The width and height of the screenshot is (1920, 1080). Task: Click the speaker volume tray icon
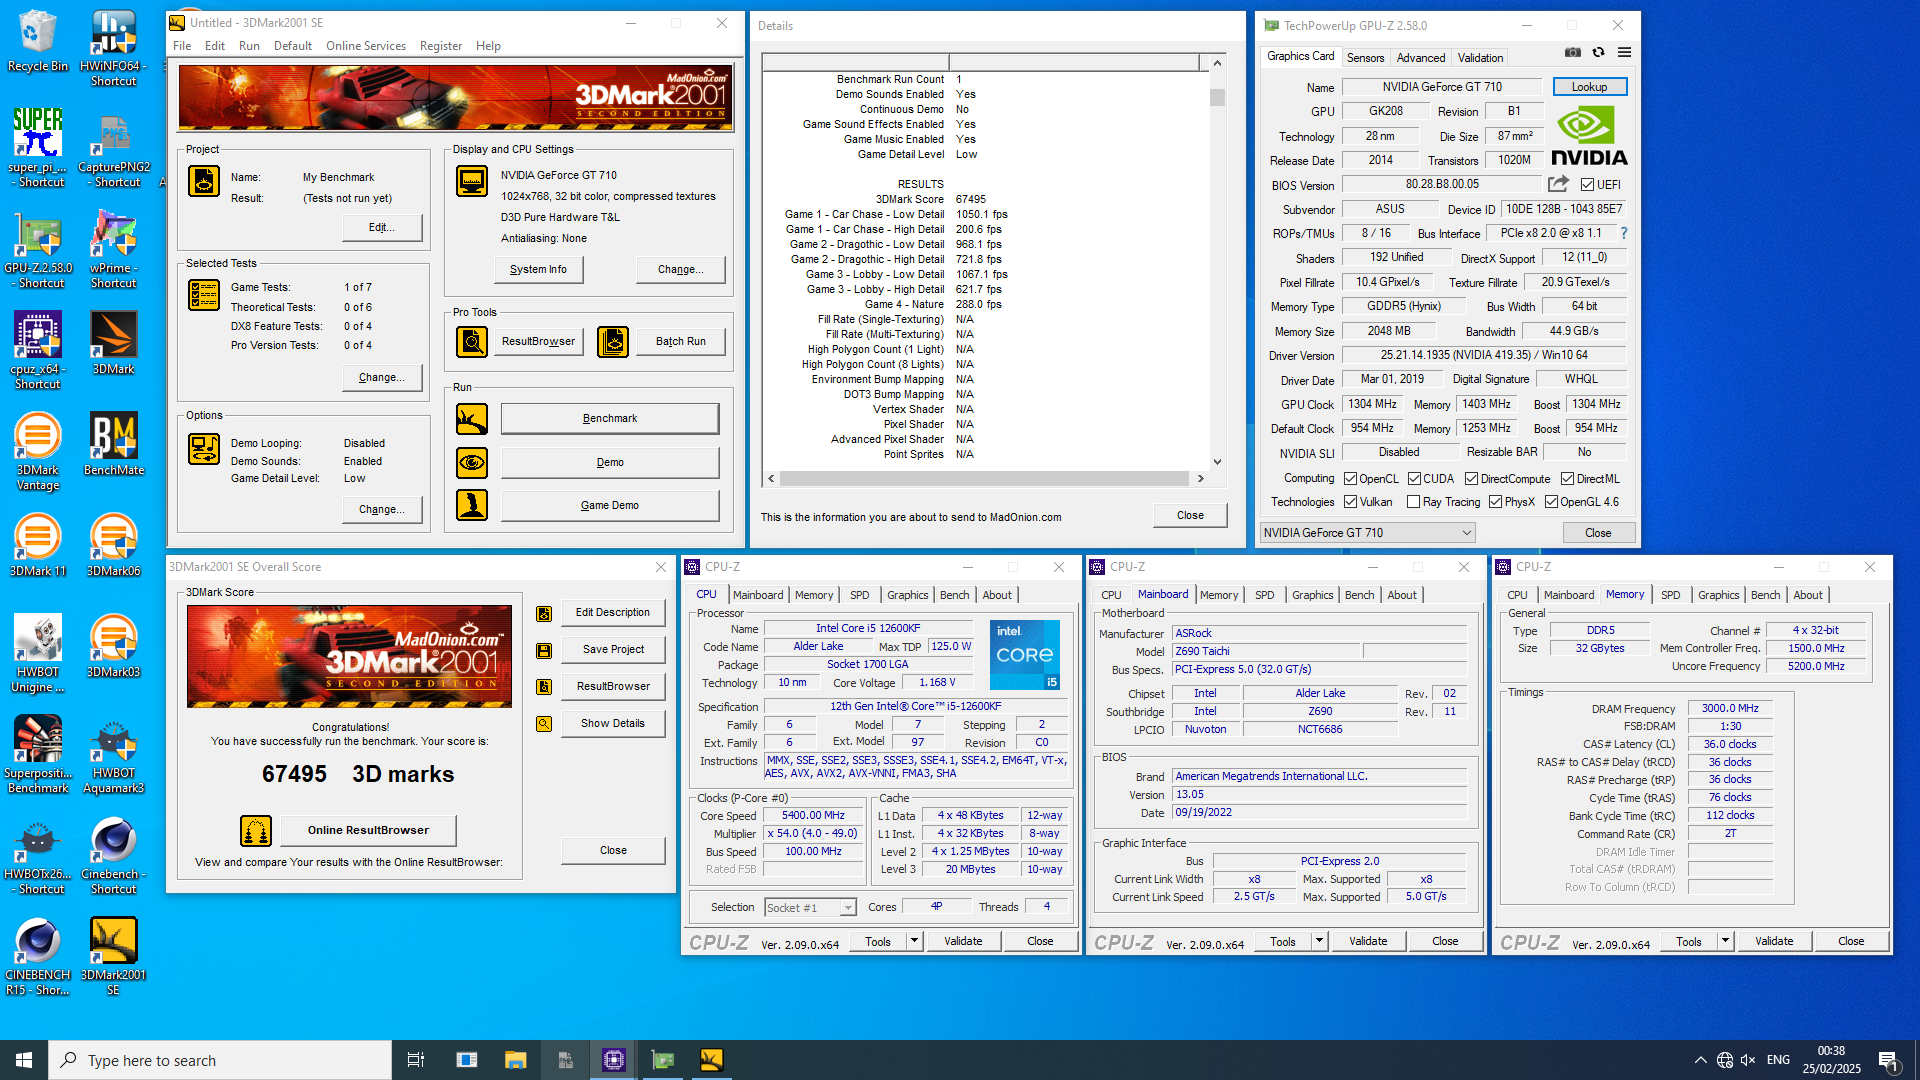tap(1748, 1060)
